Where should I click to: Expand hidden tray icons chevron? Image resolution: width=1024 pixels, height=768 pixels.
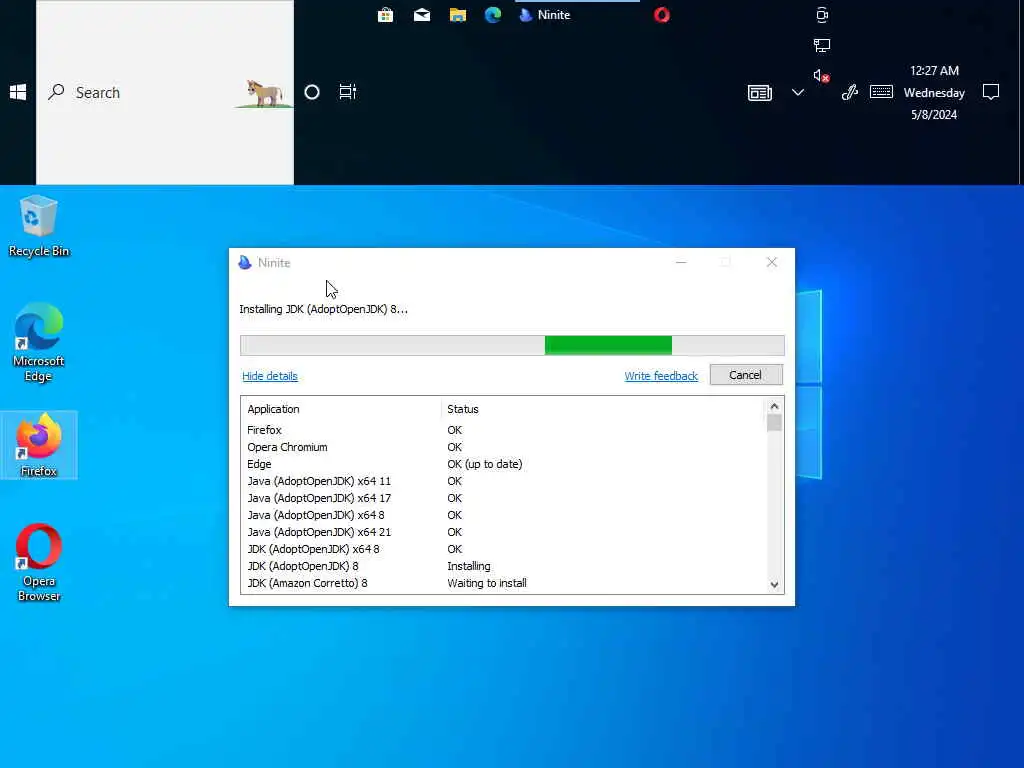[797, 92]
